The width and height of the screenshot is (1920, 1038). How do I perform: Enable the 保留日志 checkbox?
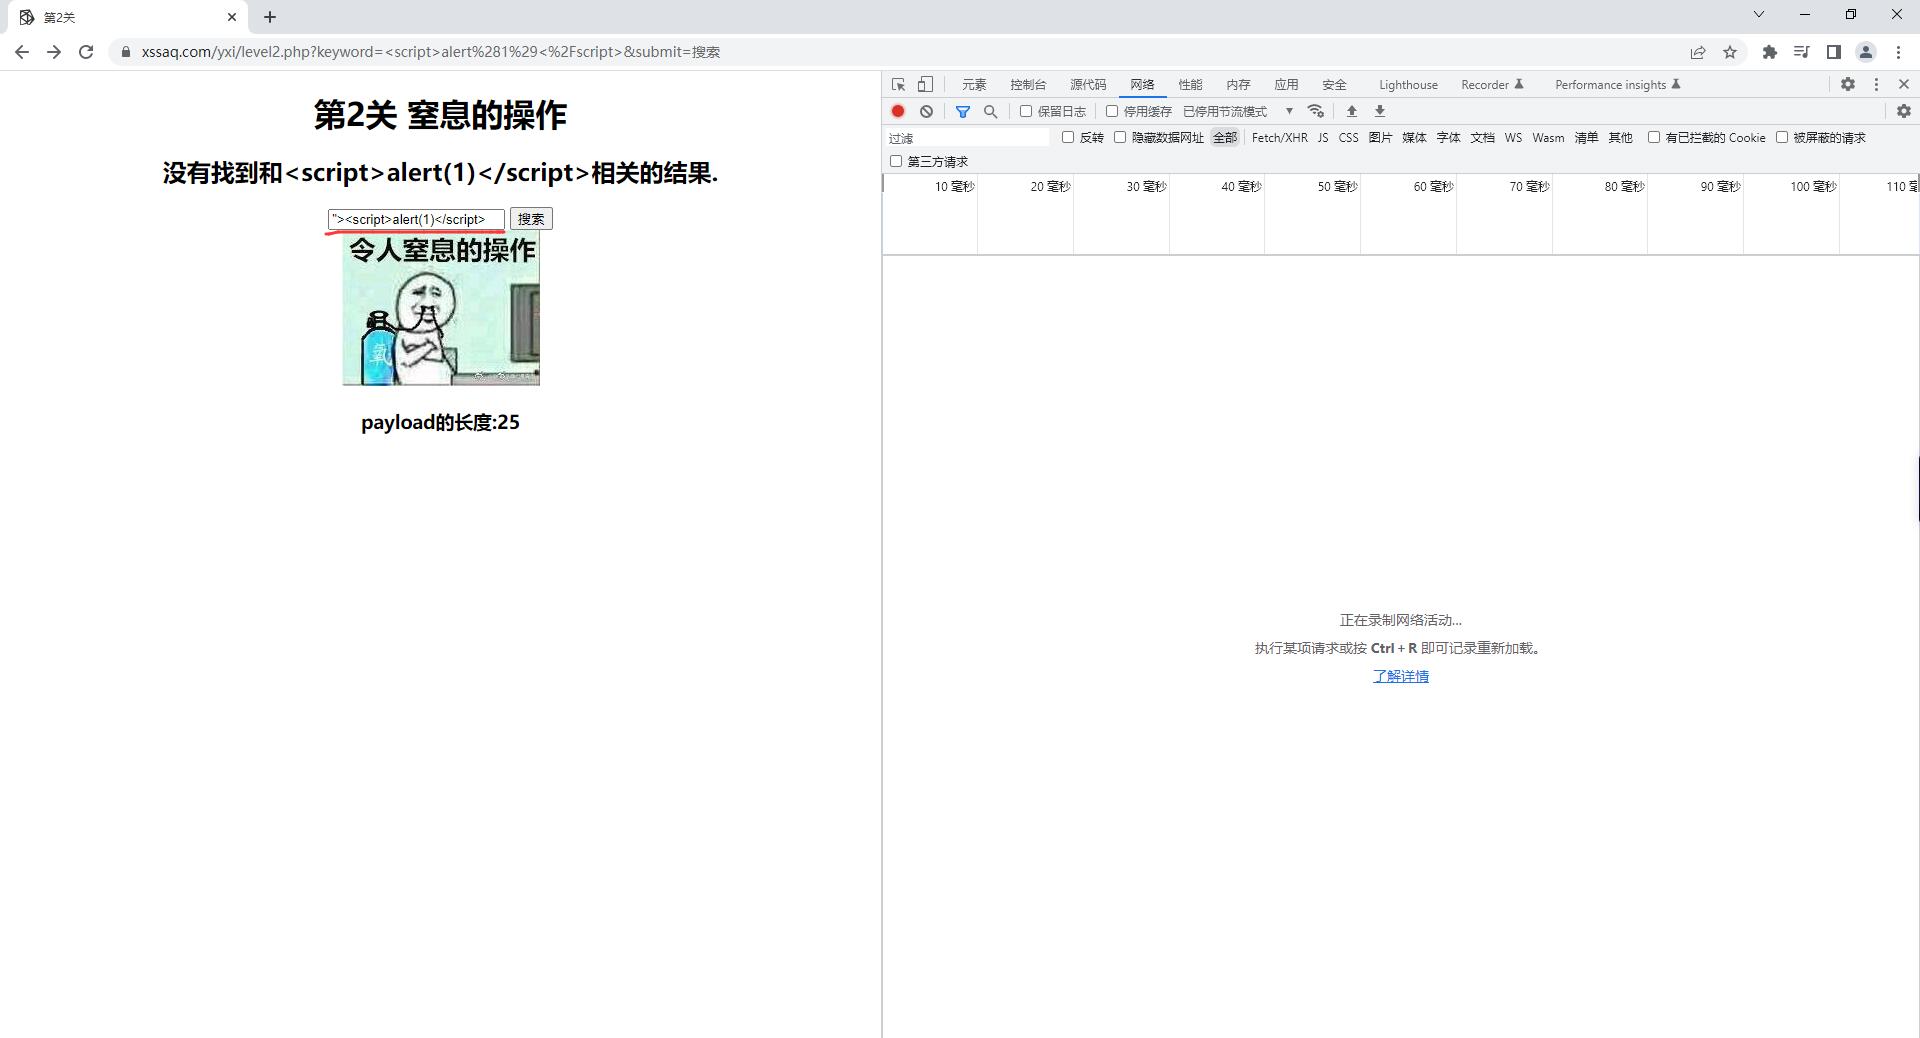[1026, 111]
